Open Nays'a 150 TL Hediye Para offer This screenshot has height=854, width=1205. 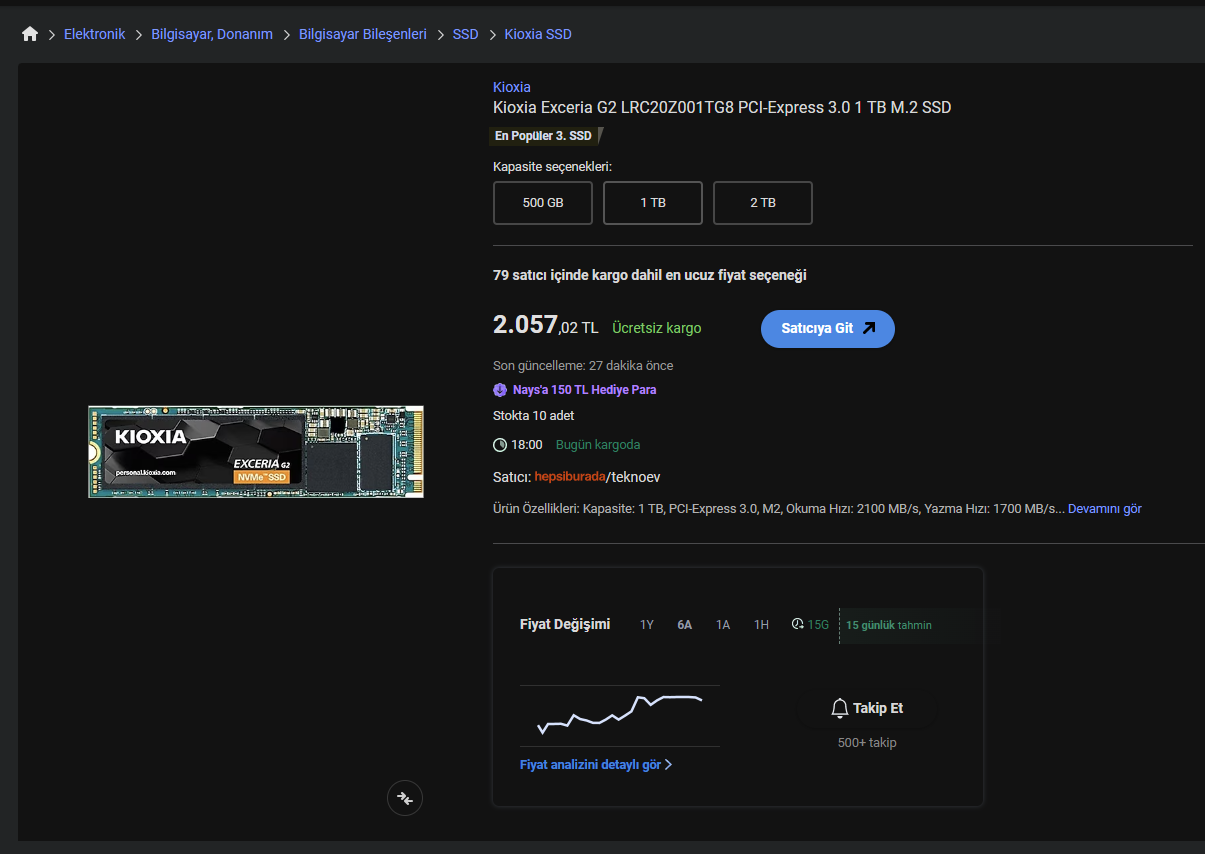584,390
